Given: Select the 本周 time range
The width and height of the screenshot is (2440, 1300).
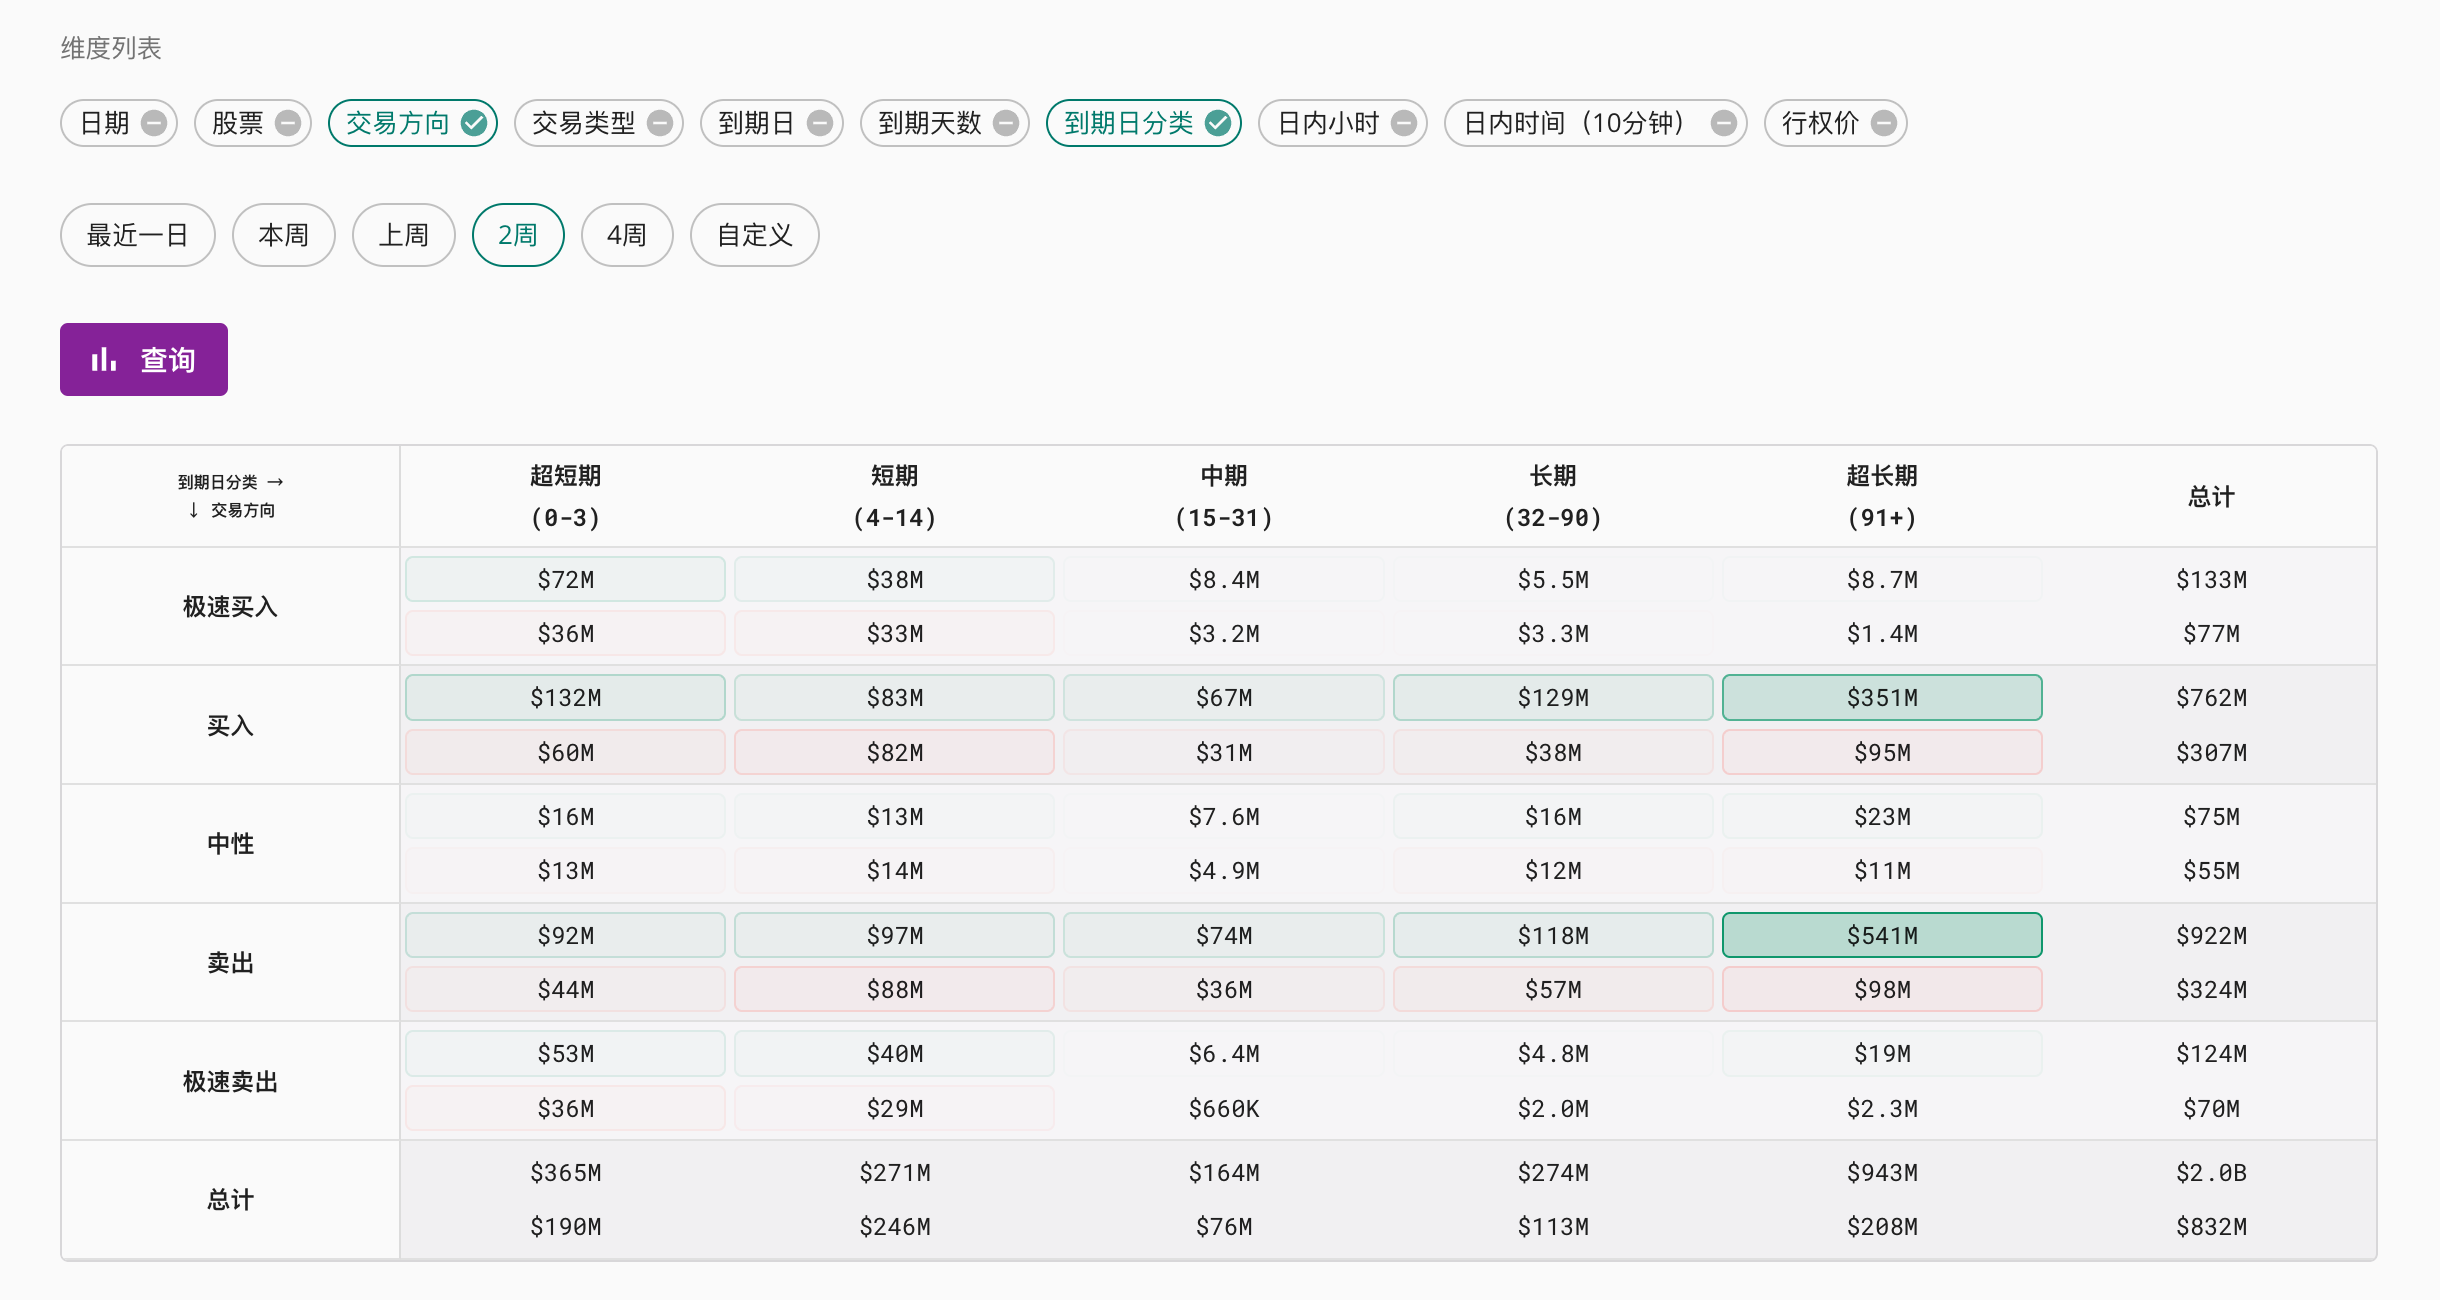Looking at the screenshot, I should tap(284, 235).
